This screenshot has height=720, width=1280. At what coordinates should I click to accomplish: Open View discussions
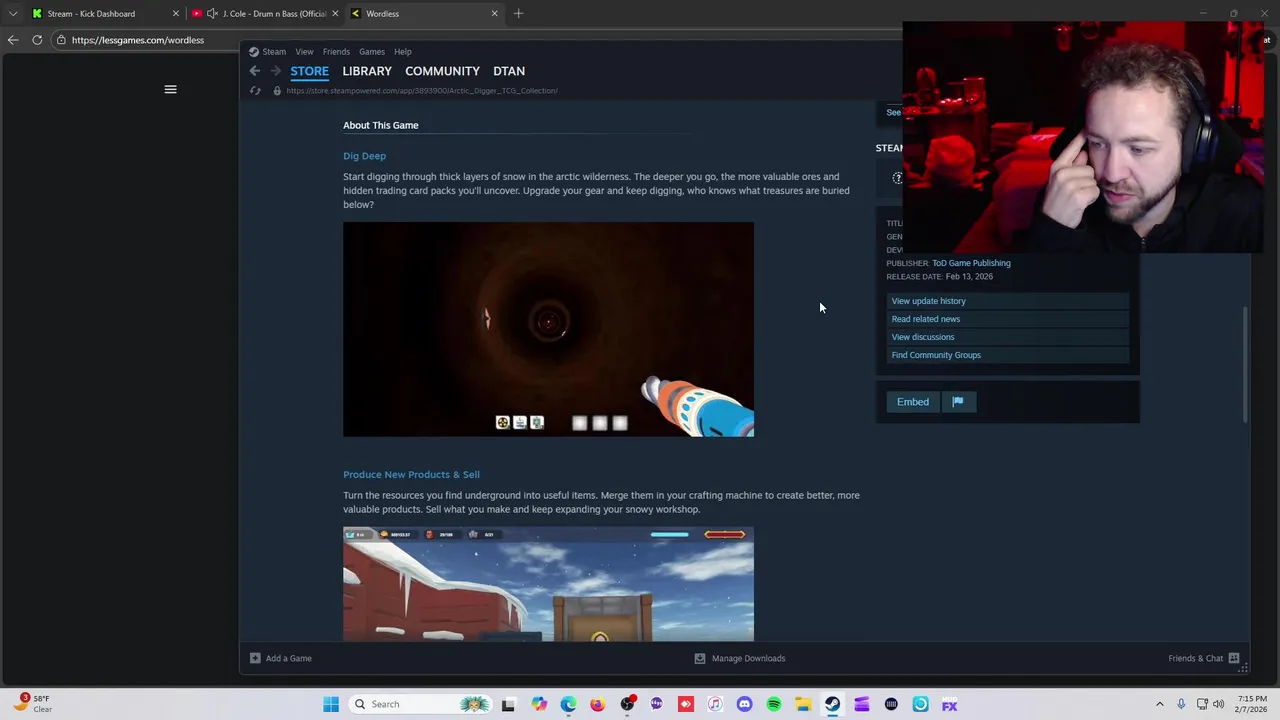click(x=1008, y=337)
